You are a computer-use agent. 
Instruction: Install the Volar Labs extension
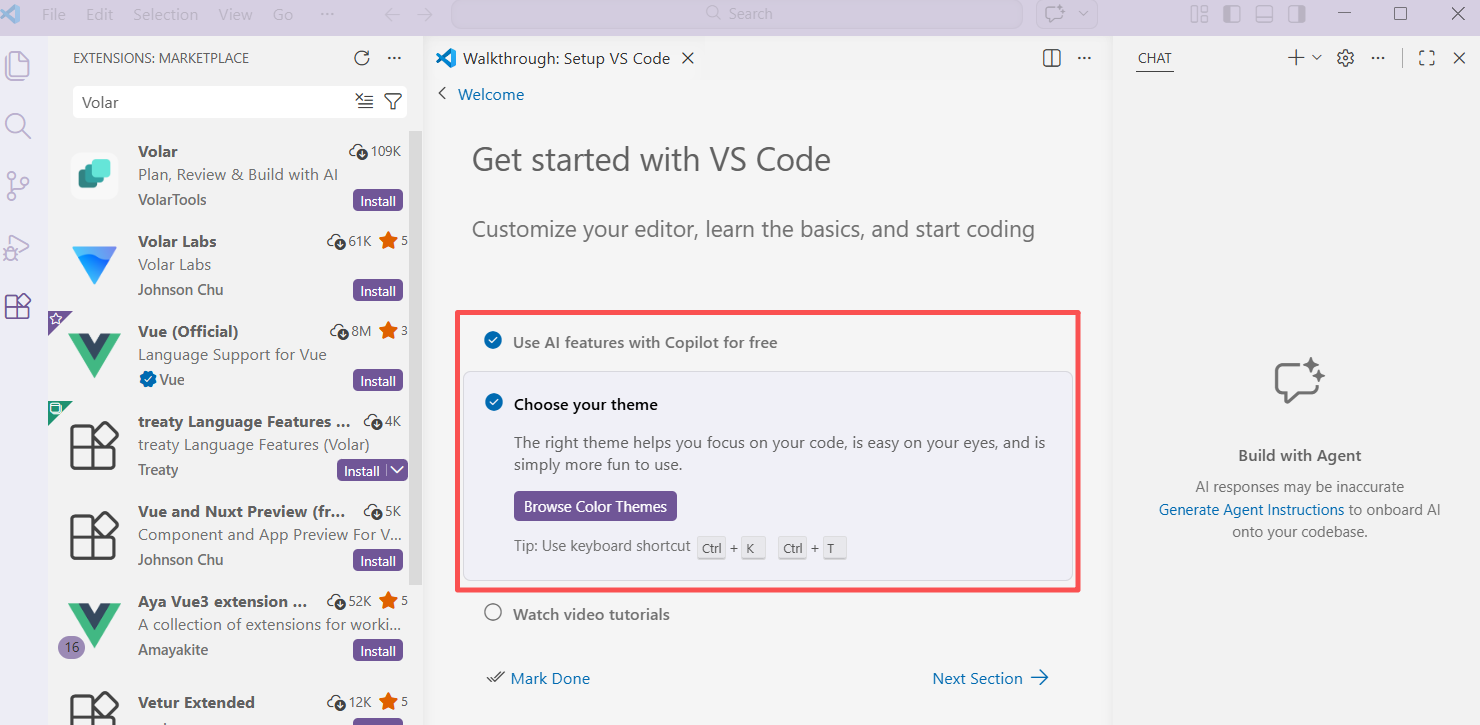pyautogui.click(x=378, y=291)
